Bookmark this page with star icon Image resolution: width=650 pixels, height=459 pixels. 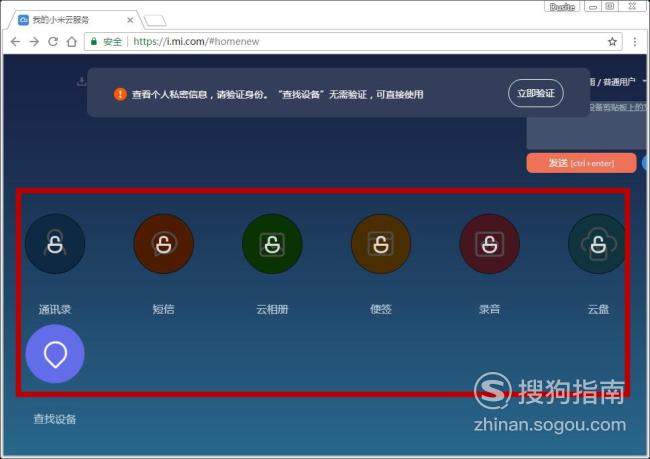(x=612, y=41)
